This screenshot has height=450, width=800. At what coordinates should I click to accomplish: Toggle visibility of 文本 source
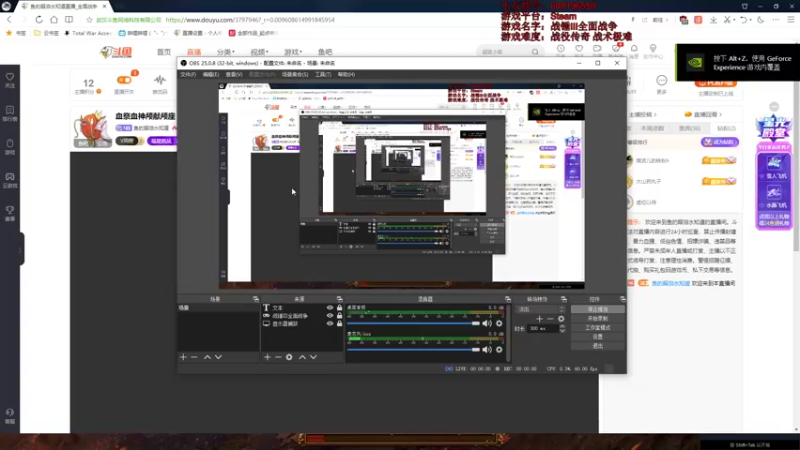[330, 308]
